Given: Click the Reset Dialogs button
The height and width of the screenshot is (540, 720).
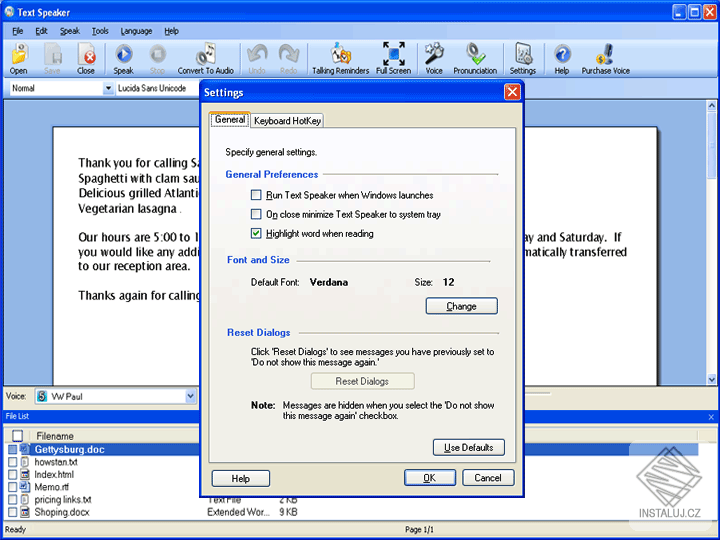Looking at the screenshot, I should 362,381.
